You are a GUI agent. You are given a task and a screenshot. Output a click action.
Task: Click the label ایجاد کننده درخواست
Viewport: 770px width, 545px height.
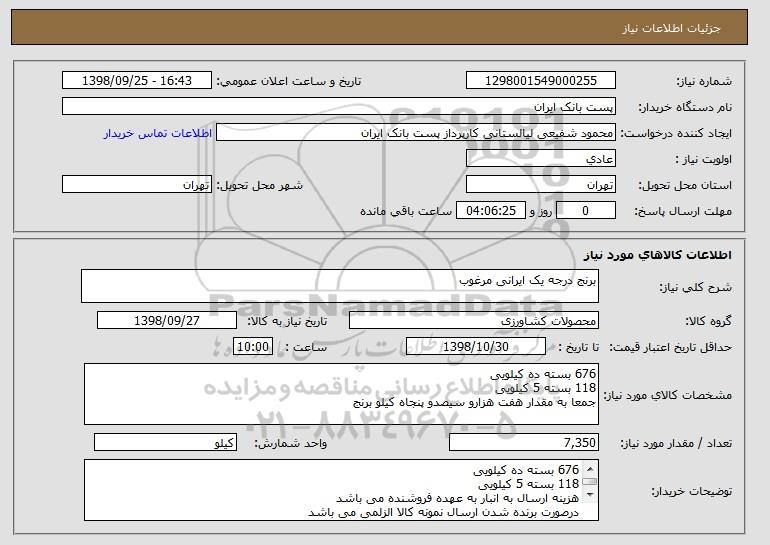pos(676,133)
